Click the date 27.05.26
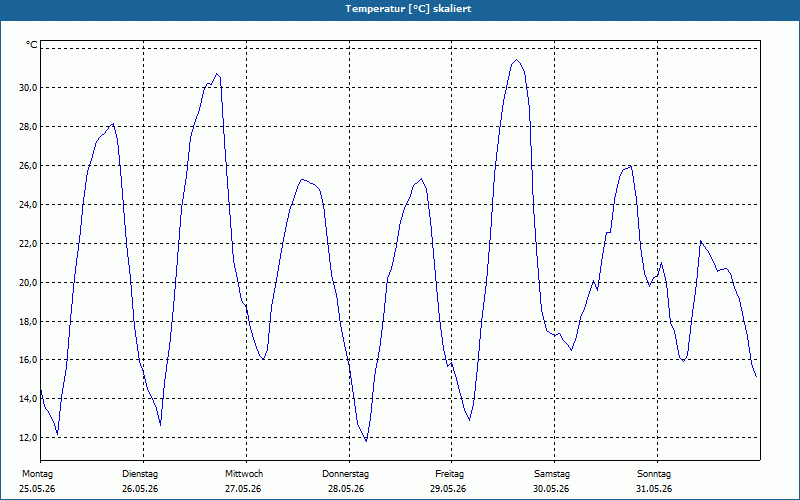800x500 pixels. 243,489
